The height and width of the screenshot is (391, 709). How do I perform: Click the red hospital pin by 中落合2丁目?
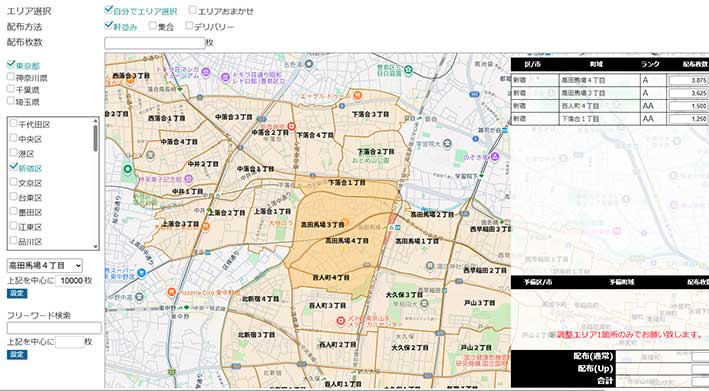[291, 126]
